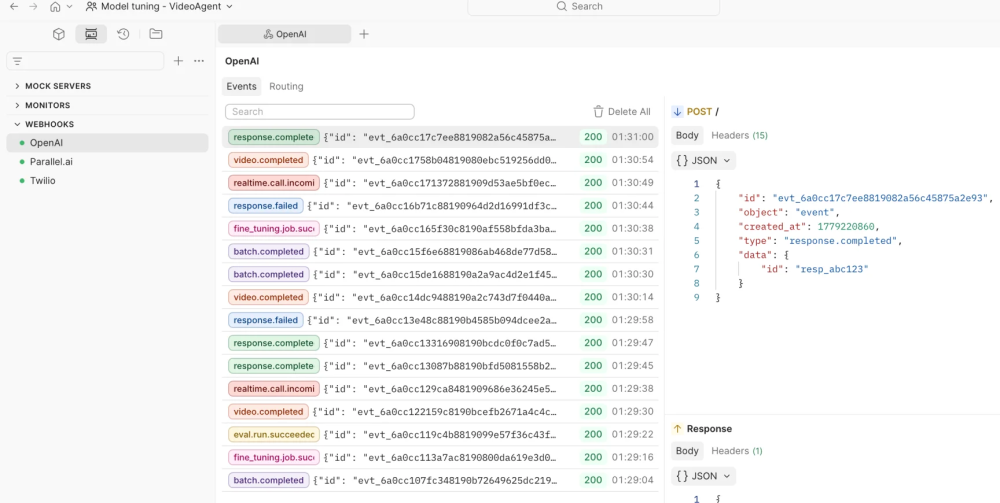Select the response.failed event at 01:30:44
The width and height of the screenshot is (1000, 503).
(440, 206)
